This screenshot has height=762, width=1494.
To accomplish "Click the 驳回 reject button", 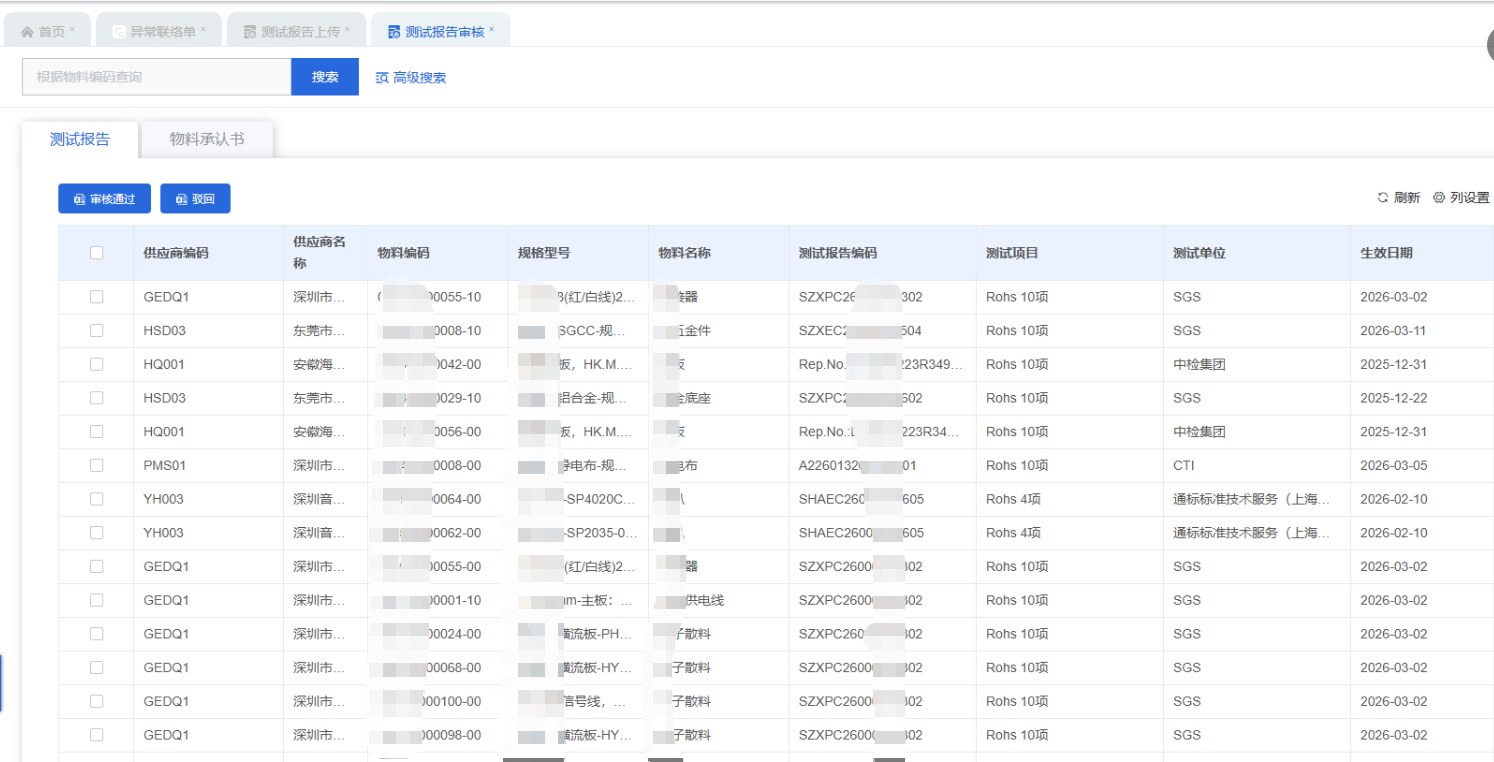I will (x=195, y=199).
